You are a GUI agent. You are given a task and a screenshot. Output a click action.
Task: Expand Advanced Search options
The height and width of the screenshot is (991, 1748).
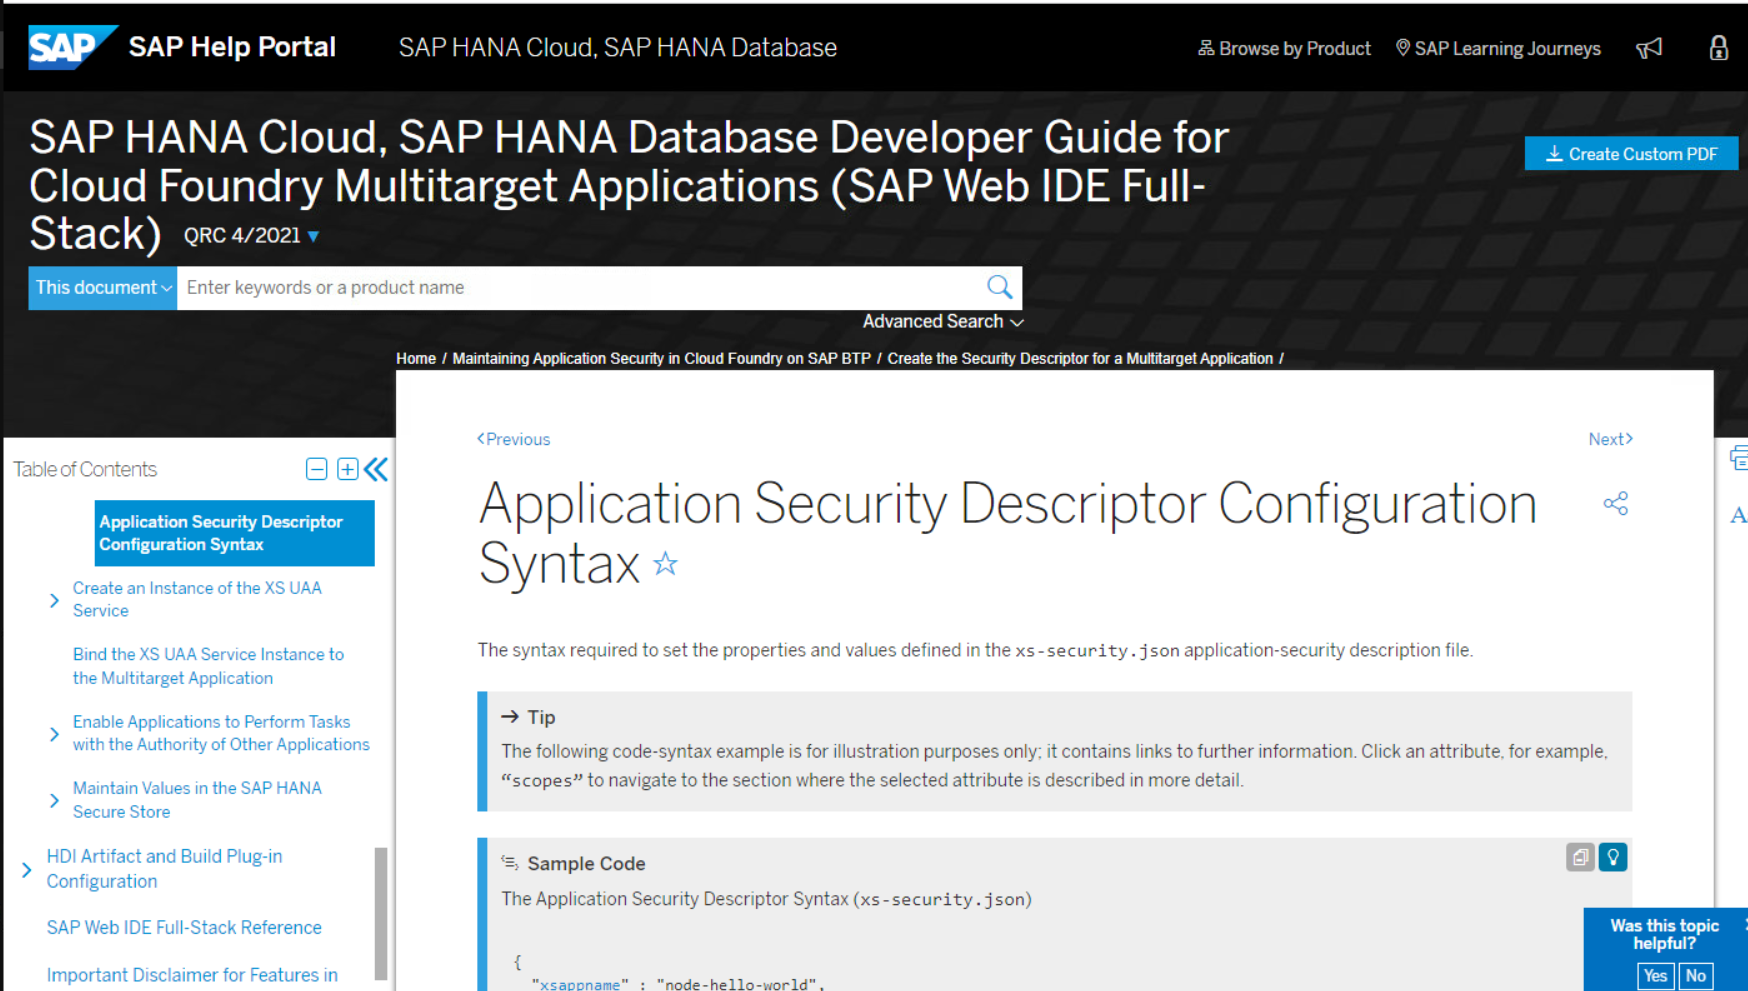click(x=943, y=322)
